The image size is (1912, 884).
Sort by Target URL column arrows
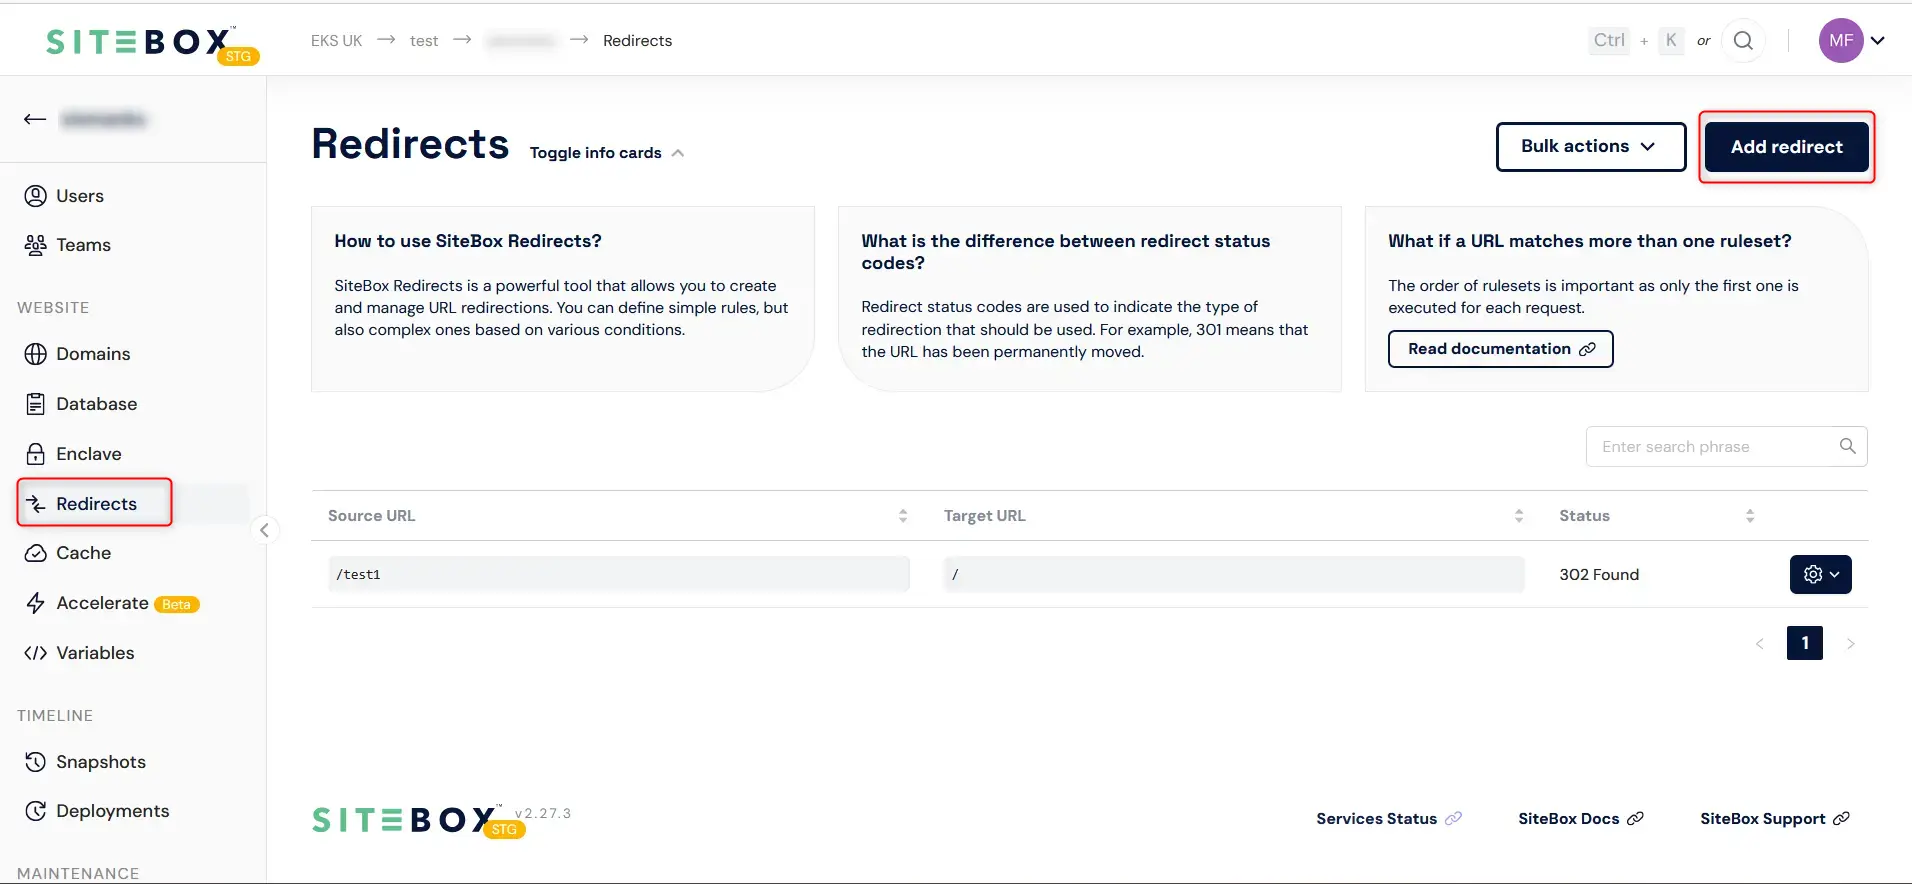click(x=1519, y=516)
